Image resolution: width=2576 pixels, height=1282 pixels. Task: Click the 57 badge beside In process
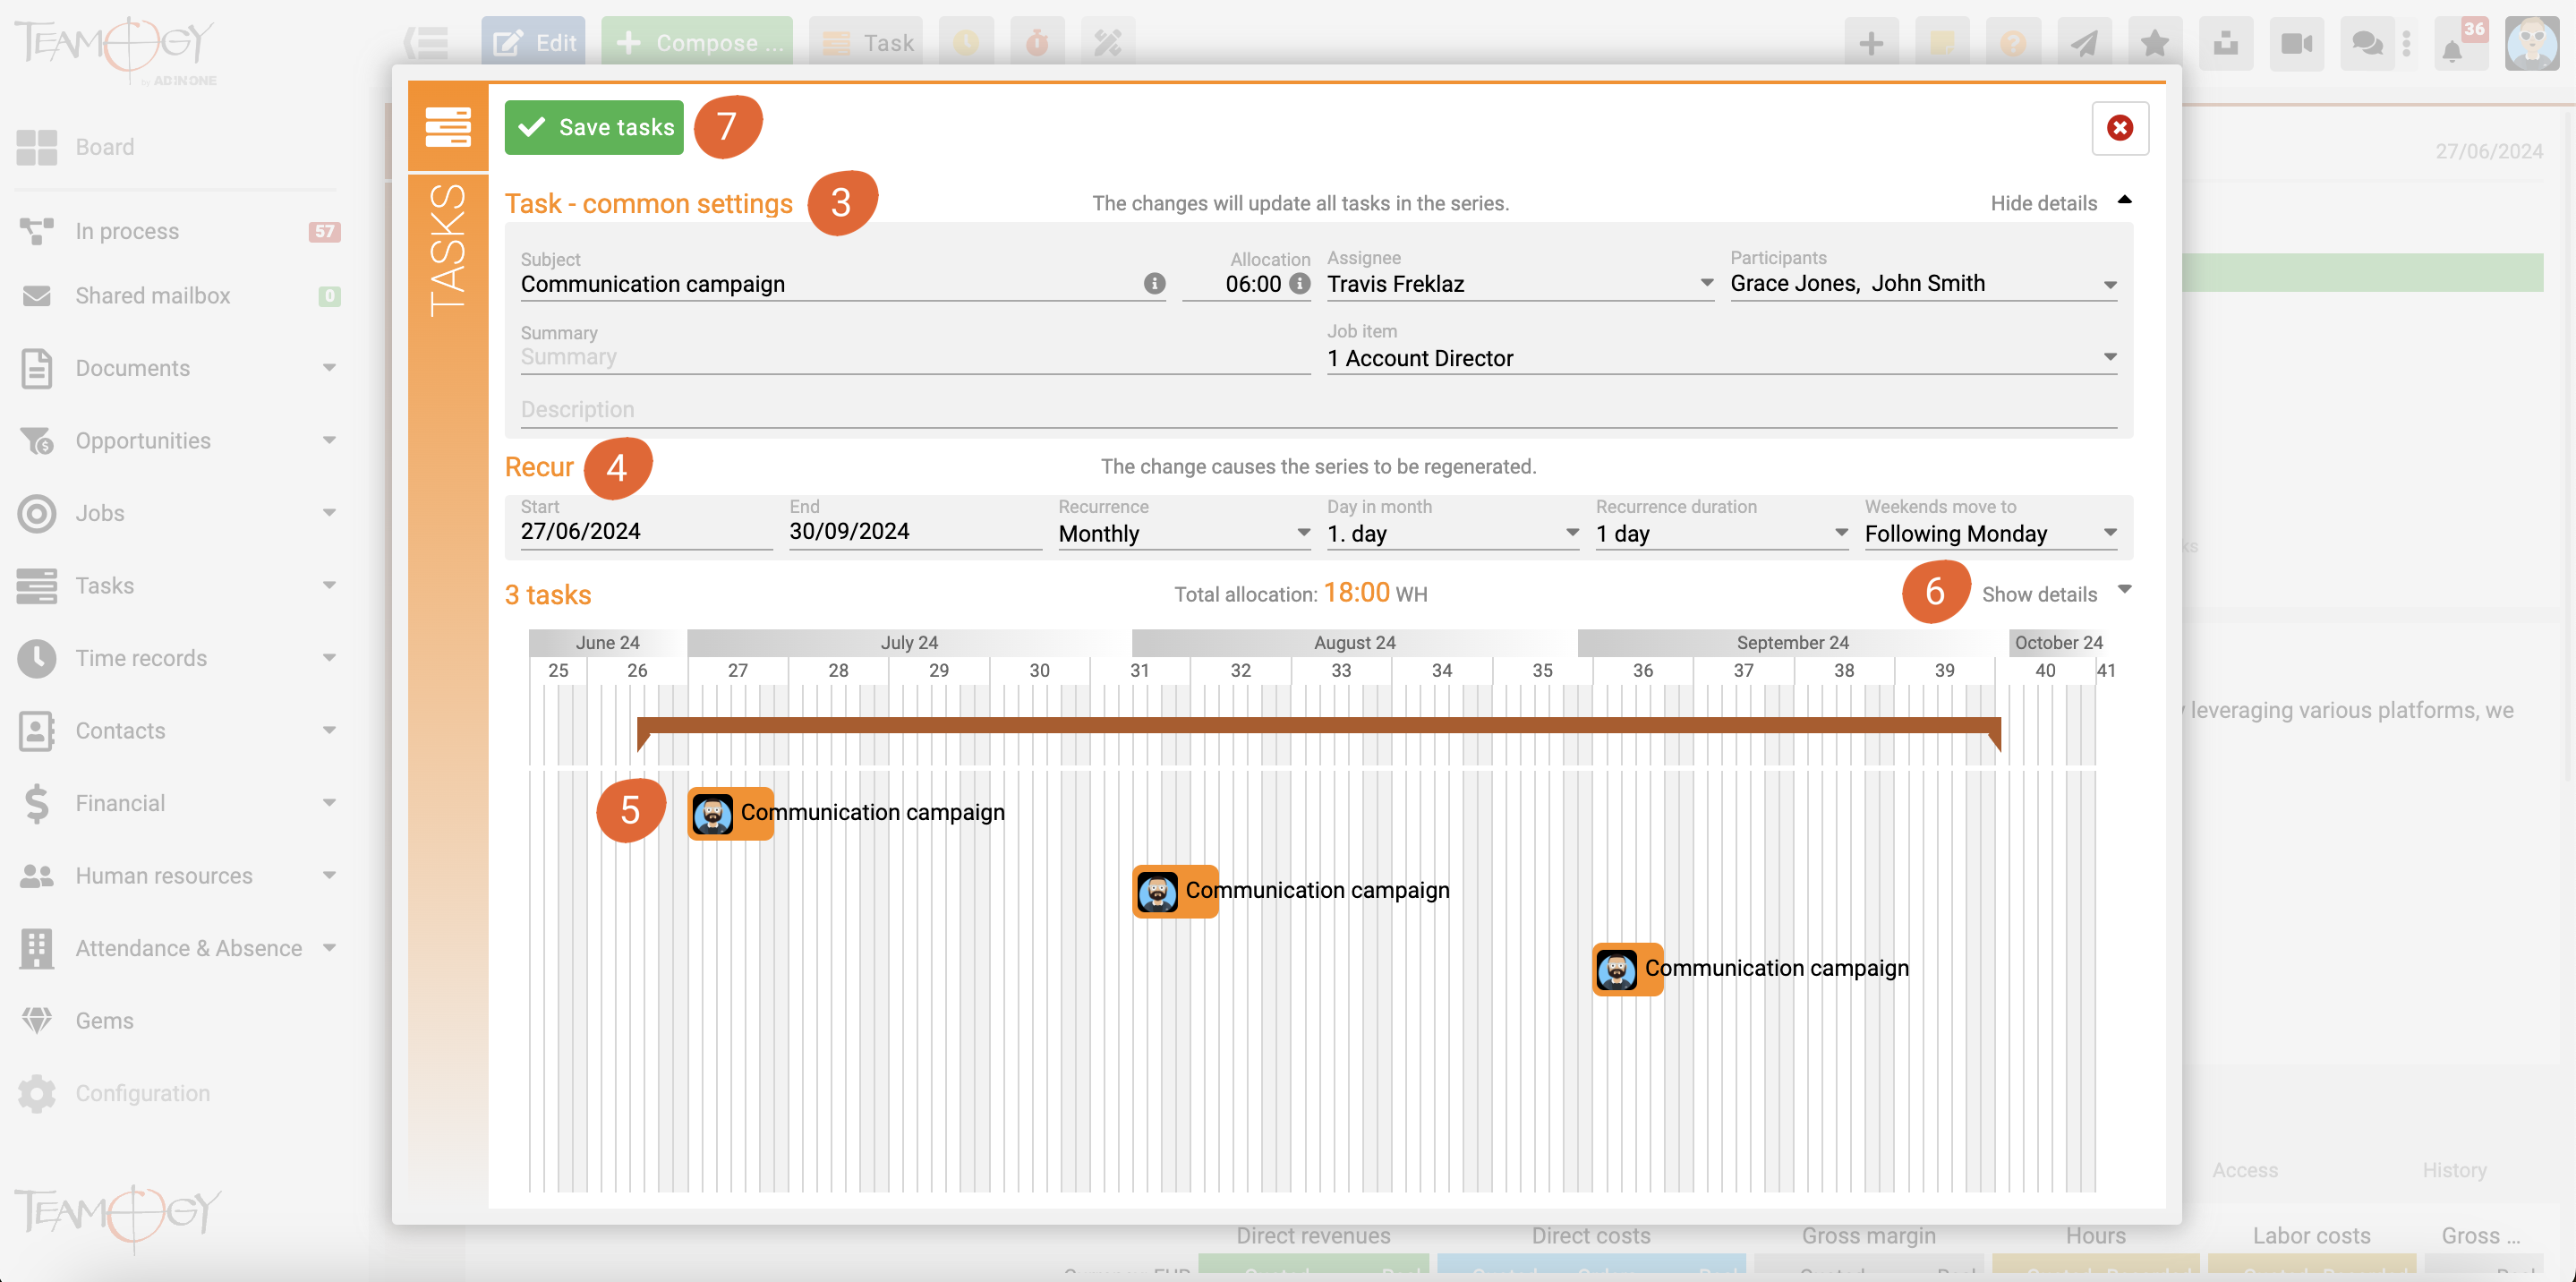[324, 231]
